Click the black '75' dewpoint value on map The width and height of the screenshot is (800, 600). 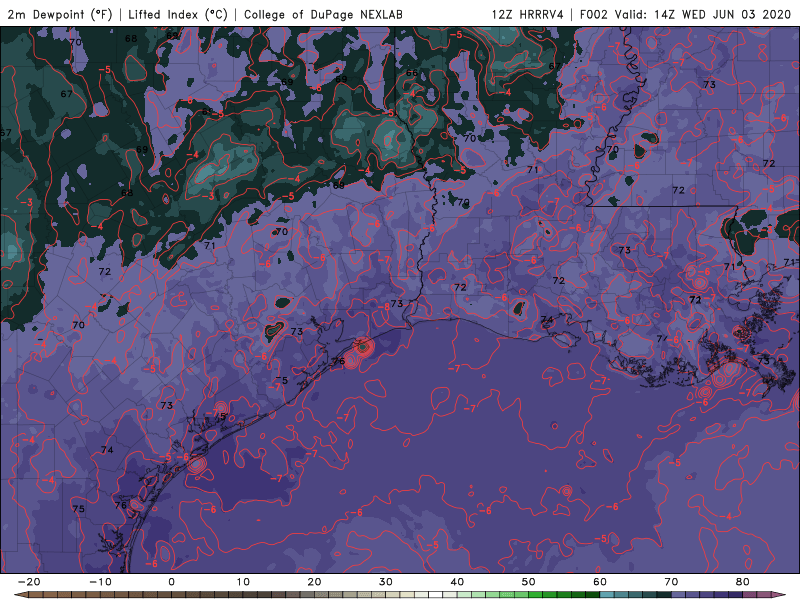pos(79,509)
